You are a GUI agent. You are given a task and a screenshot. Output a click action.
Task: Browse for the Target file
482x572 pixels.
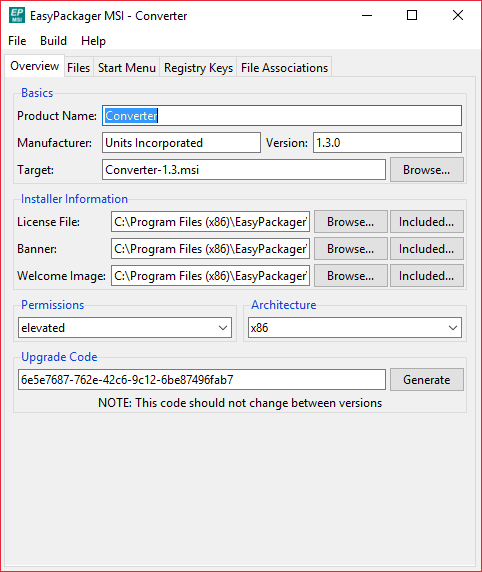pyautogui.click(x=427, y=170)
